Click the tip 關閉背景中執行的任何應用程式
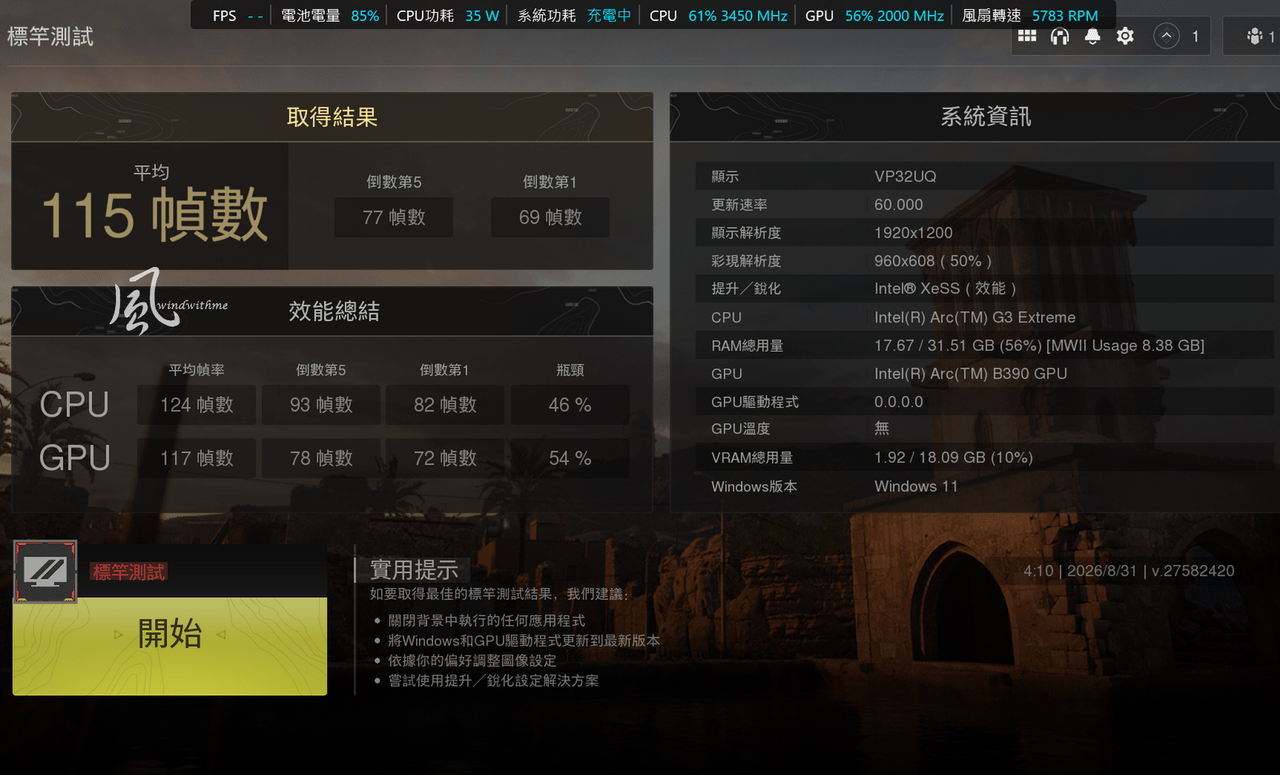 tap(487, 621)
